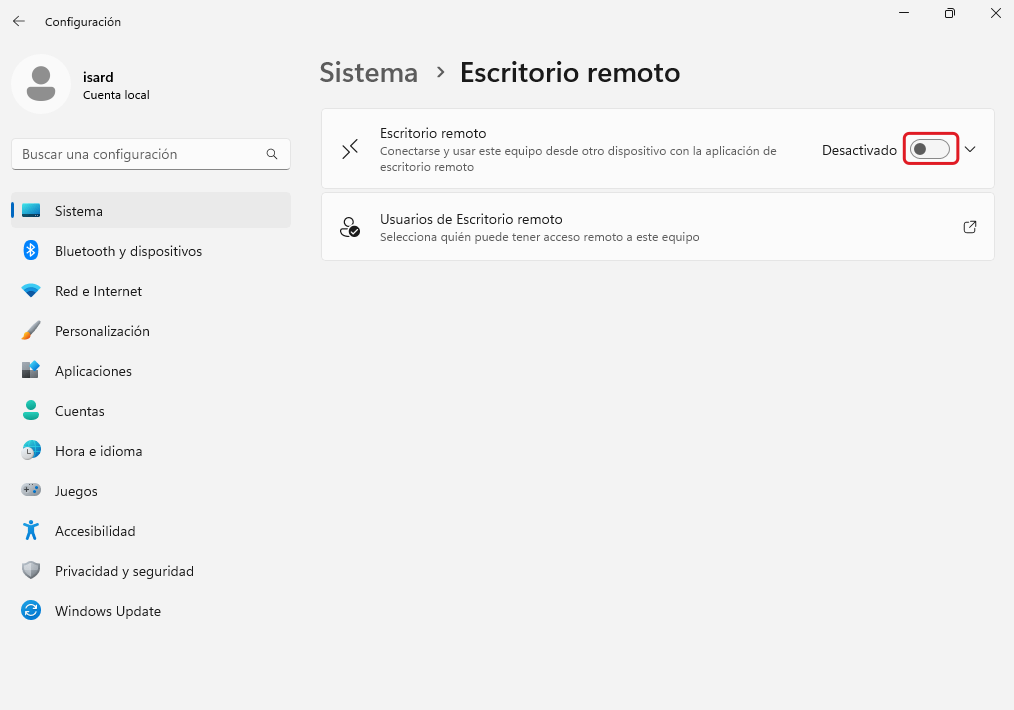Click the Accesibilidad person icon

click(x=31, y=531)
